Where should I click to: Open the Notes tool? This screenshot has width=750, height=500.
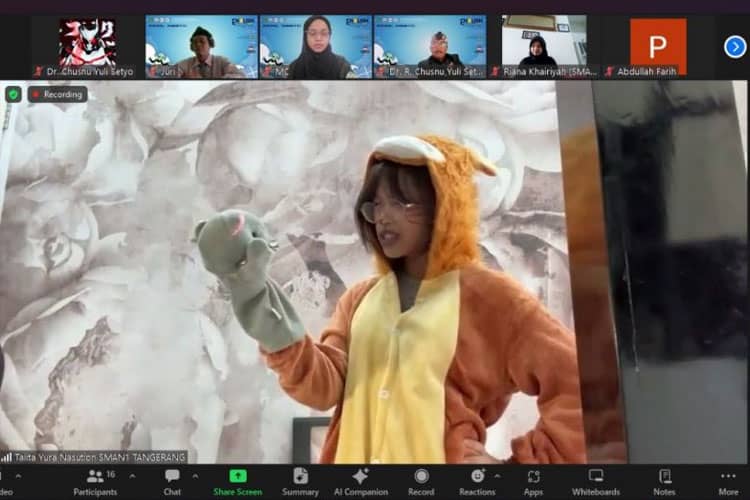tap(664, 482)
